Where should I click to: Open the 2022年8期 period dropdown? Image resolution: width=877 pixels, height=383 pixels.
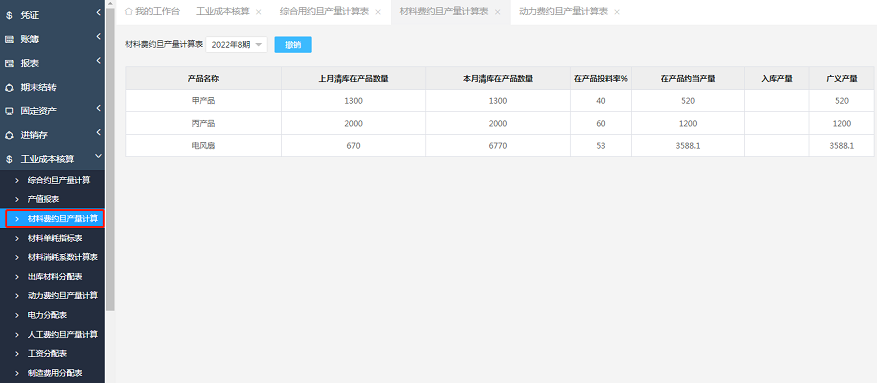pos(237,45)
